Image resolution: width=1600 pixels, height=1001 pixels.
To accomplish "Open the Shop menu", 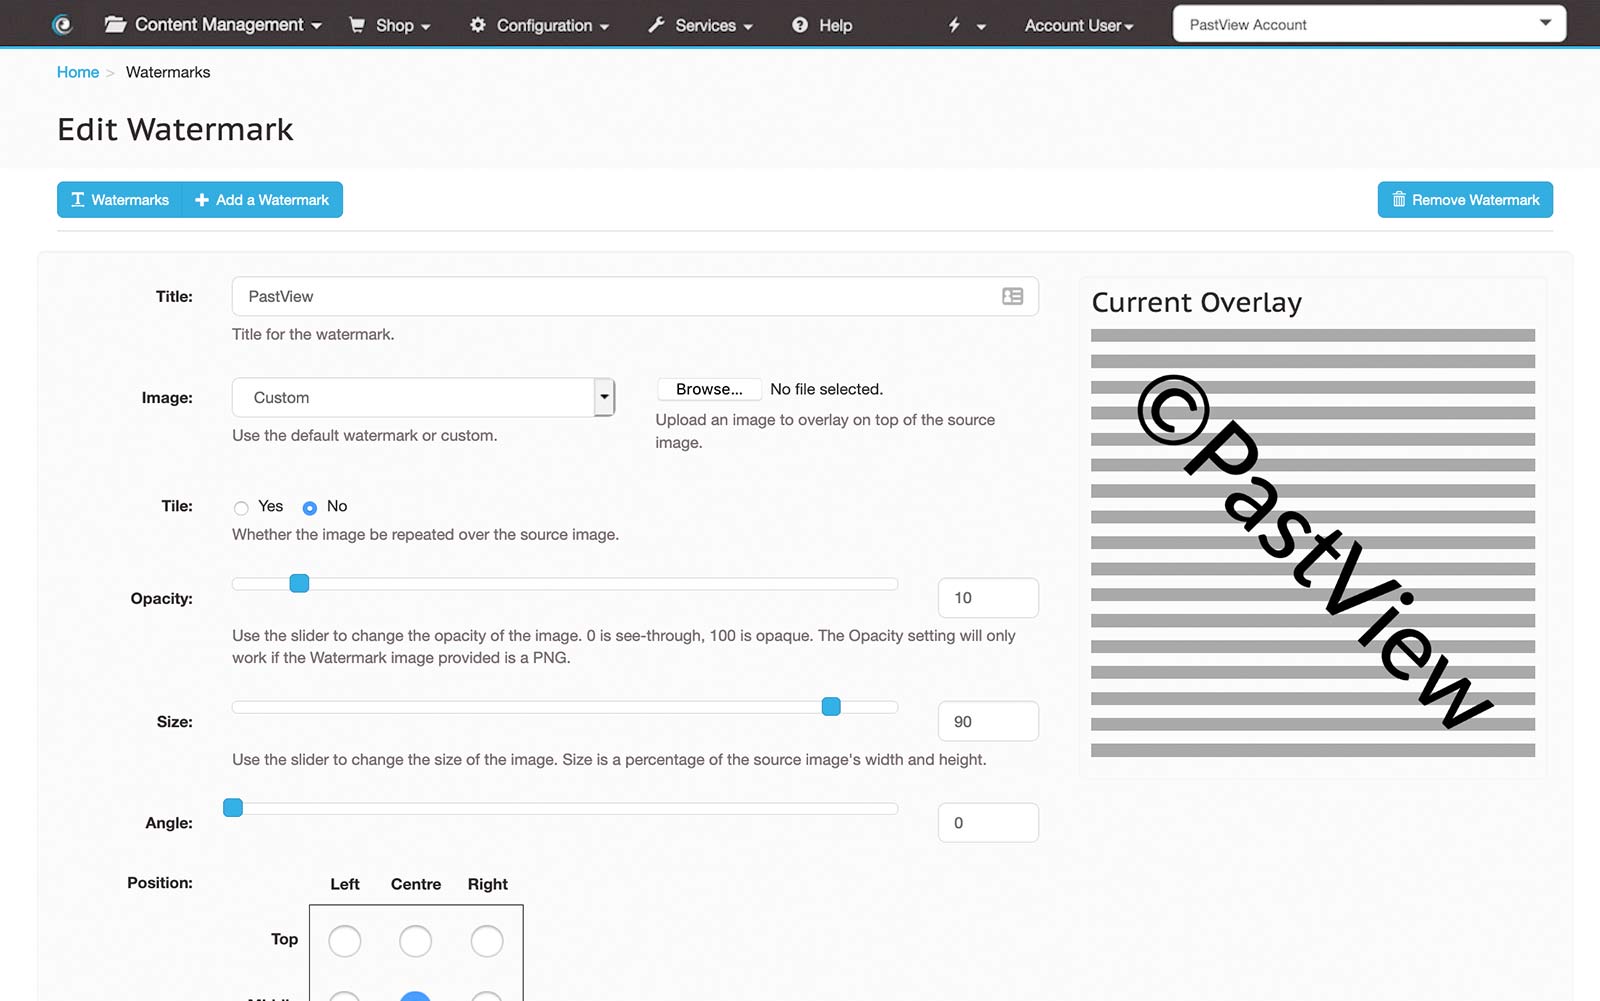I will coord(389,25).
